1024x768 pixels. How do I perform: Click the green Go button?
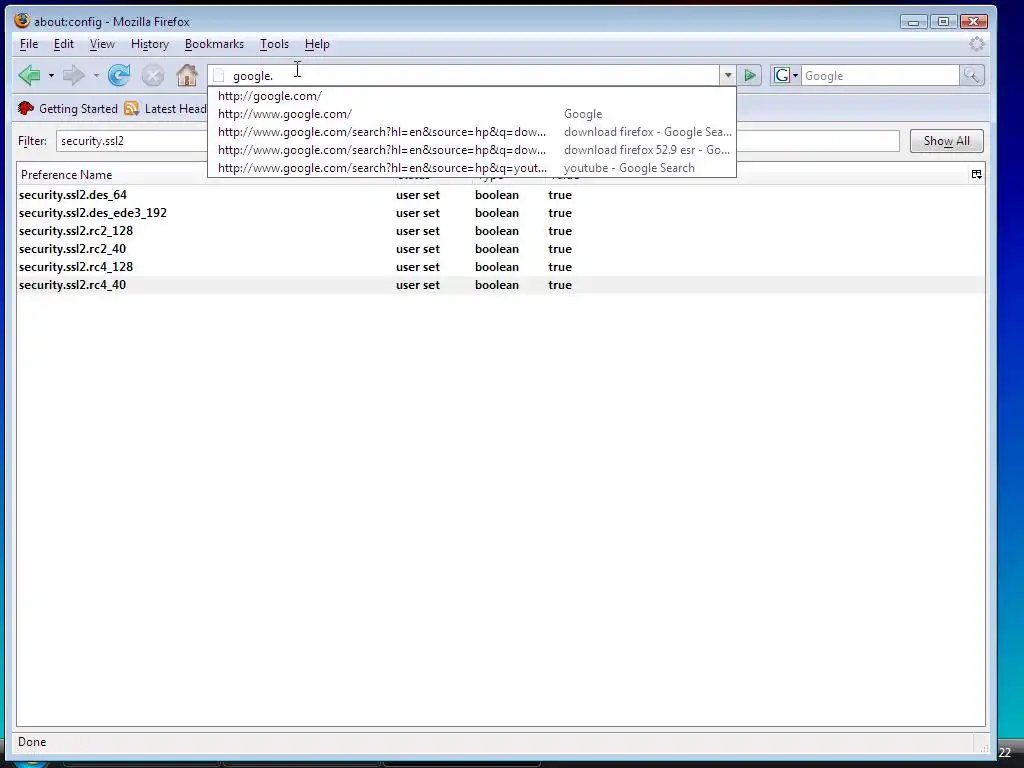tap(750, 76)
